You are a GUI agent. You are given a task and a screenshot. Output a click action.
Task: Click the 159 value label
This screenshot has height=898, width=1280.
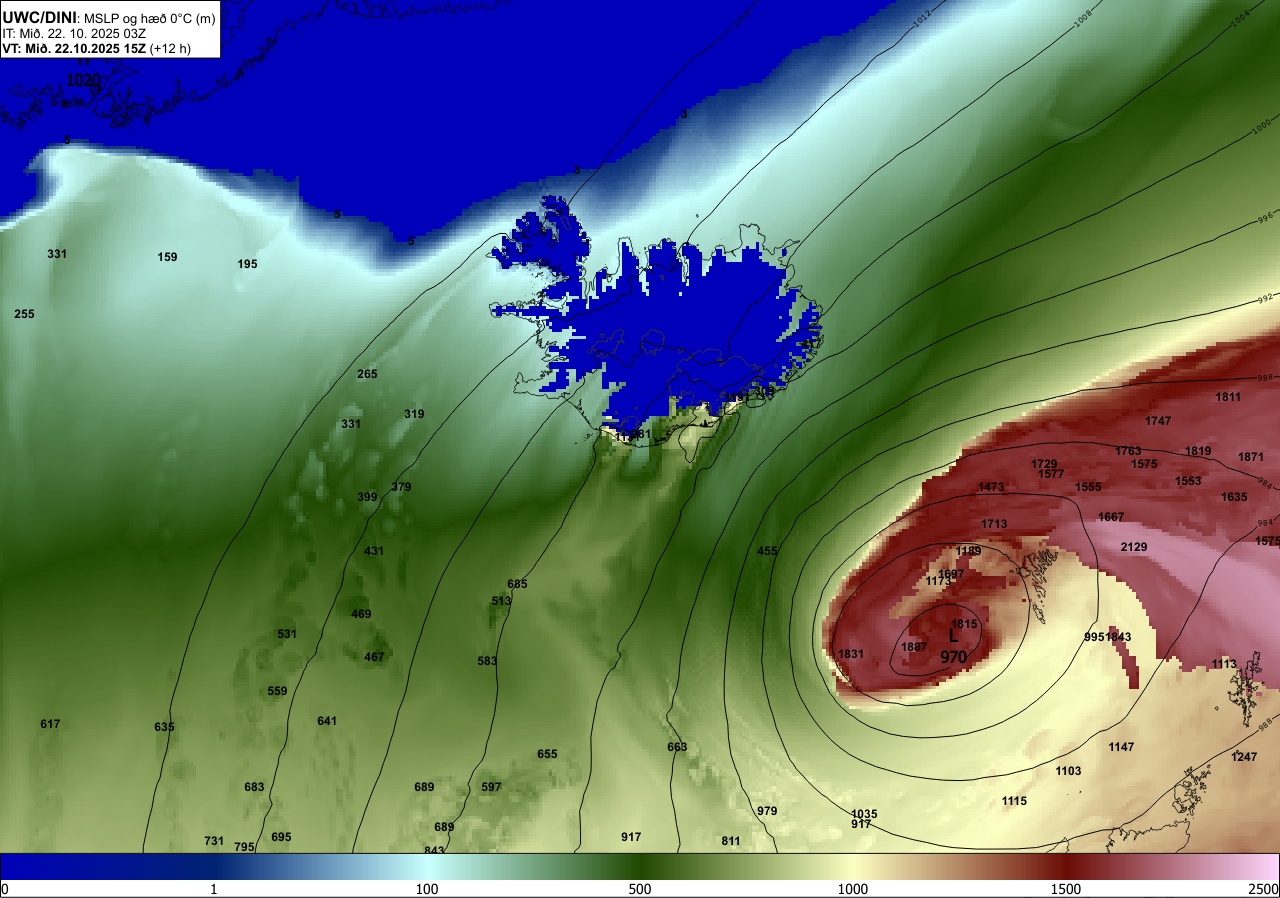[x=167, y=257]
